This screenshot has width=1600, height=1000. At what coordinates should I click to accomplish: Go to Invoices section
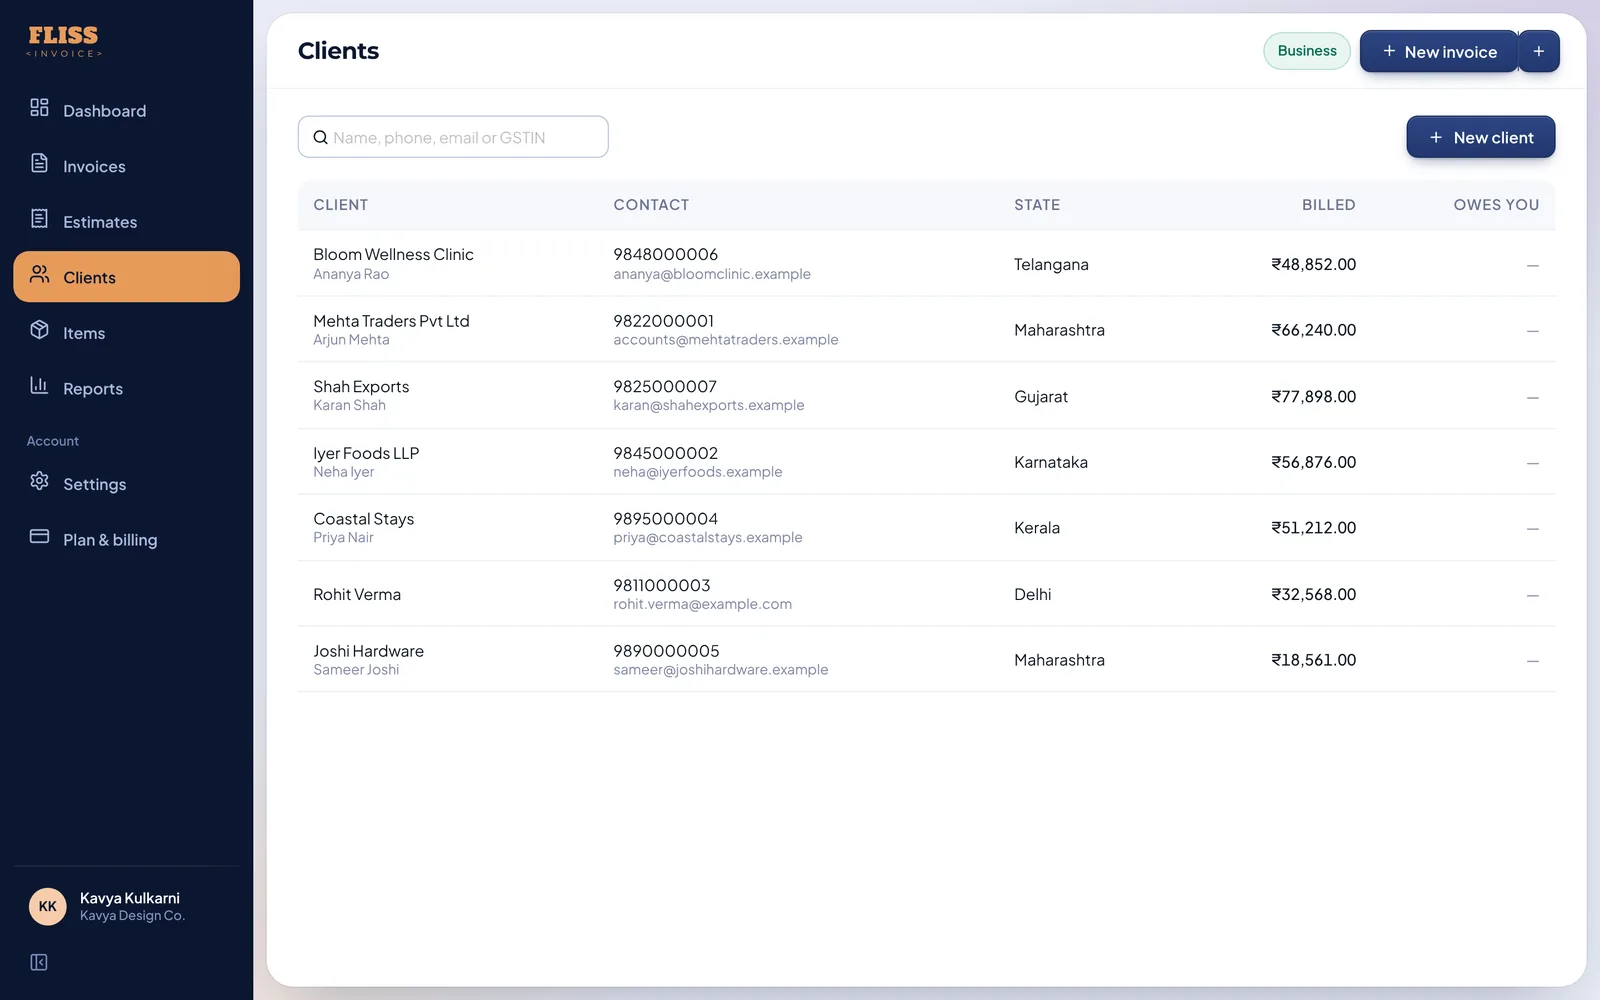tap(126, 166)
